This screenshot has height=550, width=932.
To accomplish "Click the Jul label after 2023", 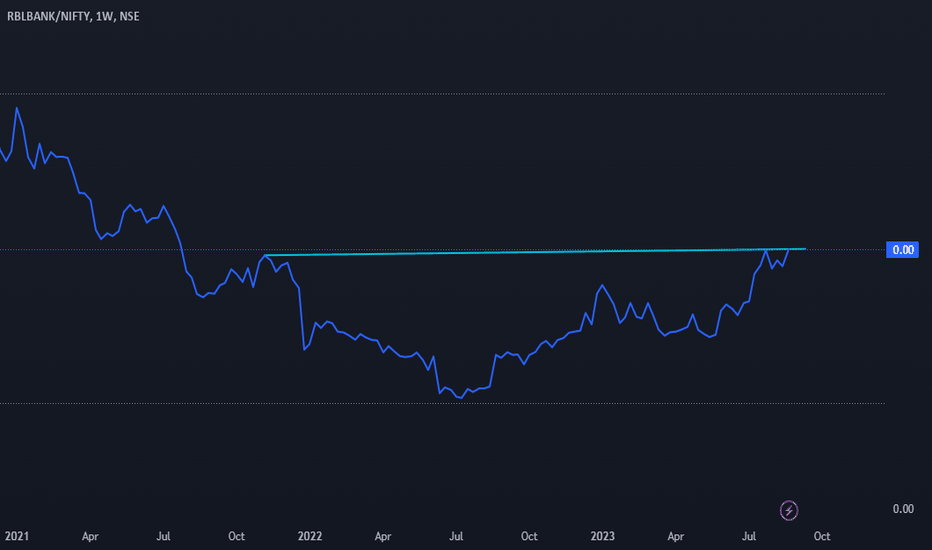I will [749, 536].
